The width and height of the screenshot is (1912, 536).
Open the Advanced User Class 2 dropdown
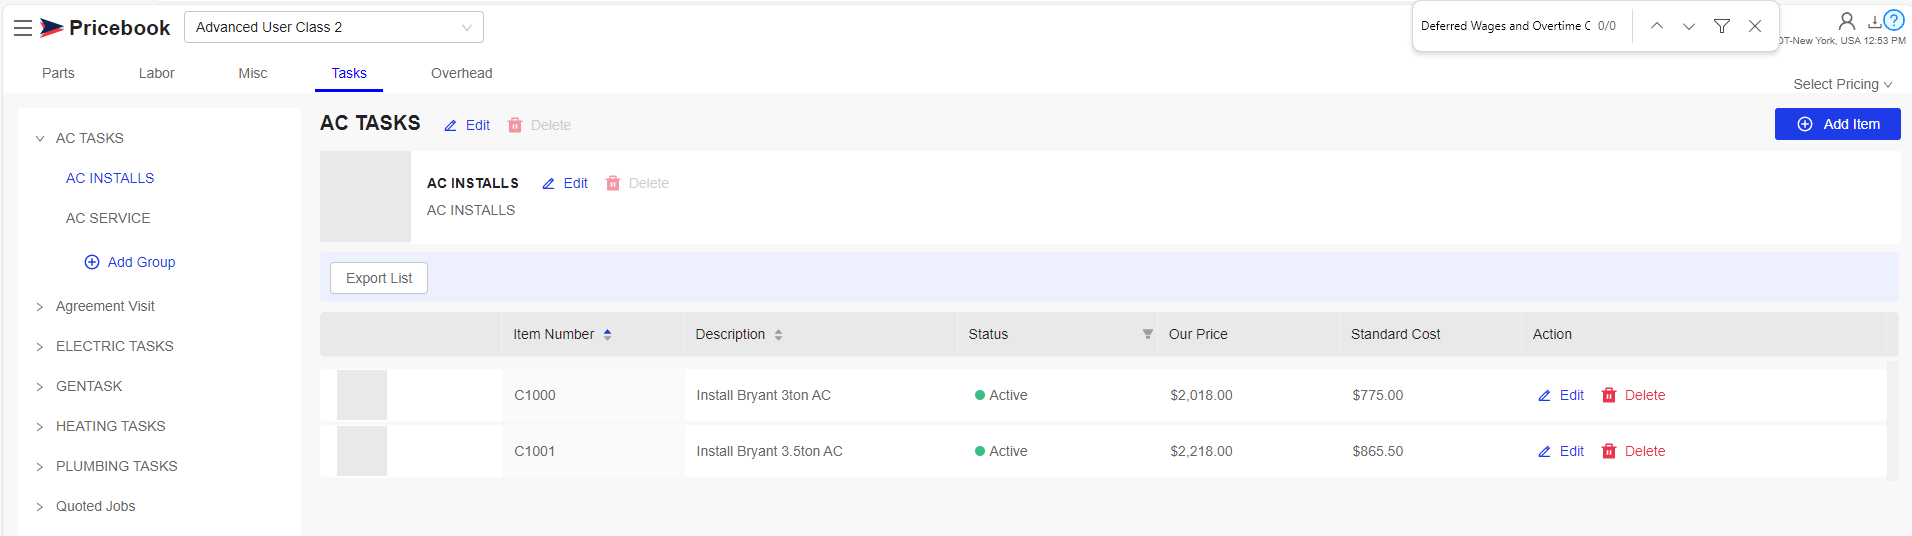(x=334, y=27)
